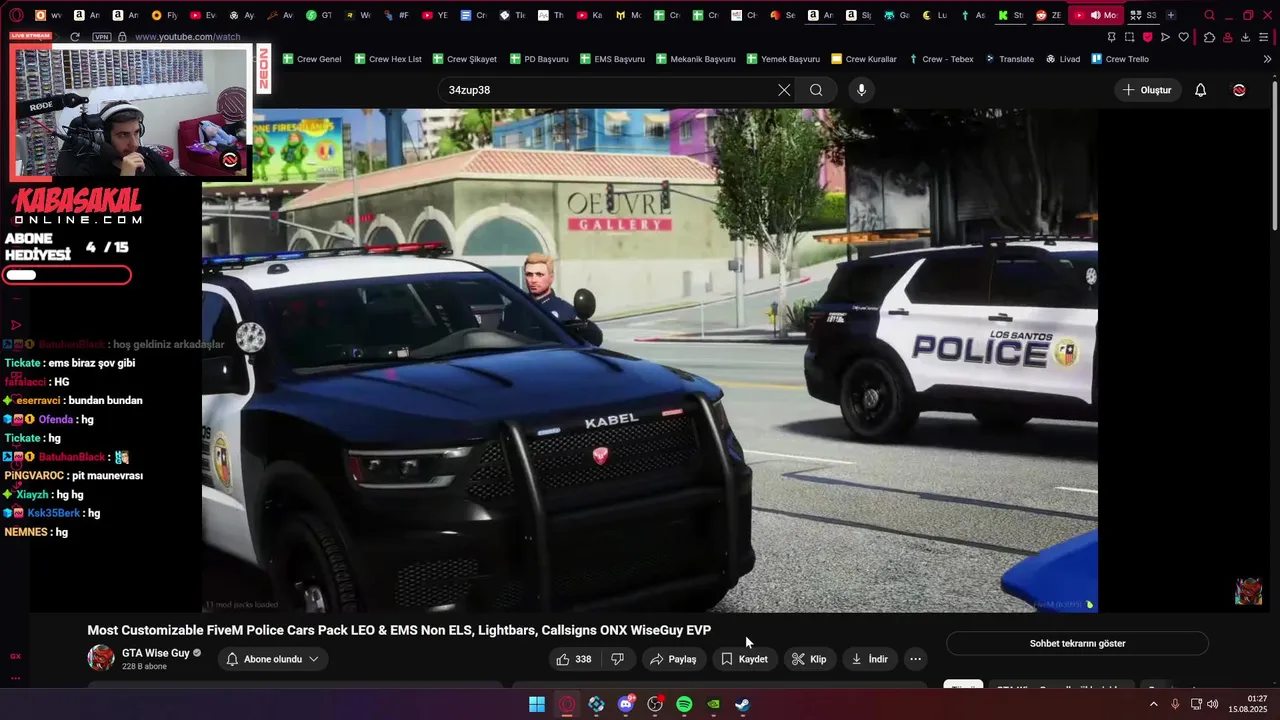The image size is (1280, 720).
Task: Open the Easy Setup sliders icon
Action: 1265,37
